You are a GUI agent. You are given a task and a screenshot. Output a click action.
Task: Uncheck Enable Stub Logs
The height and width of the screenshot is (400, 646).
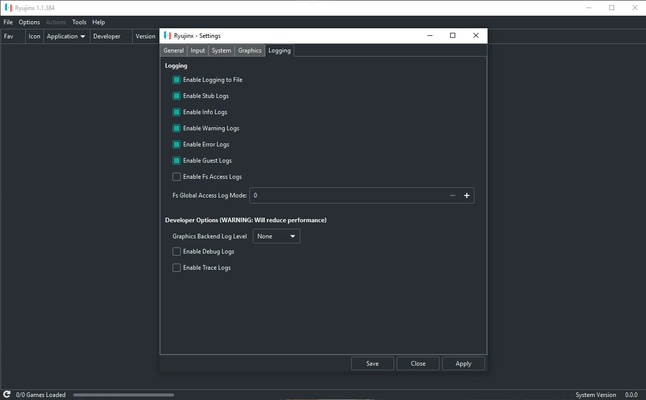pyautogui.click(x=176, y=96)
